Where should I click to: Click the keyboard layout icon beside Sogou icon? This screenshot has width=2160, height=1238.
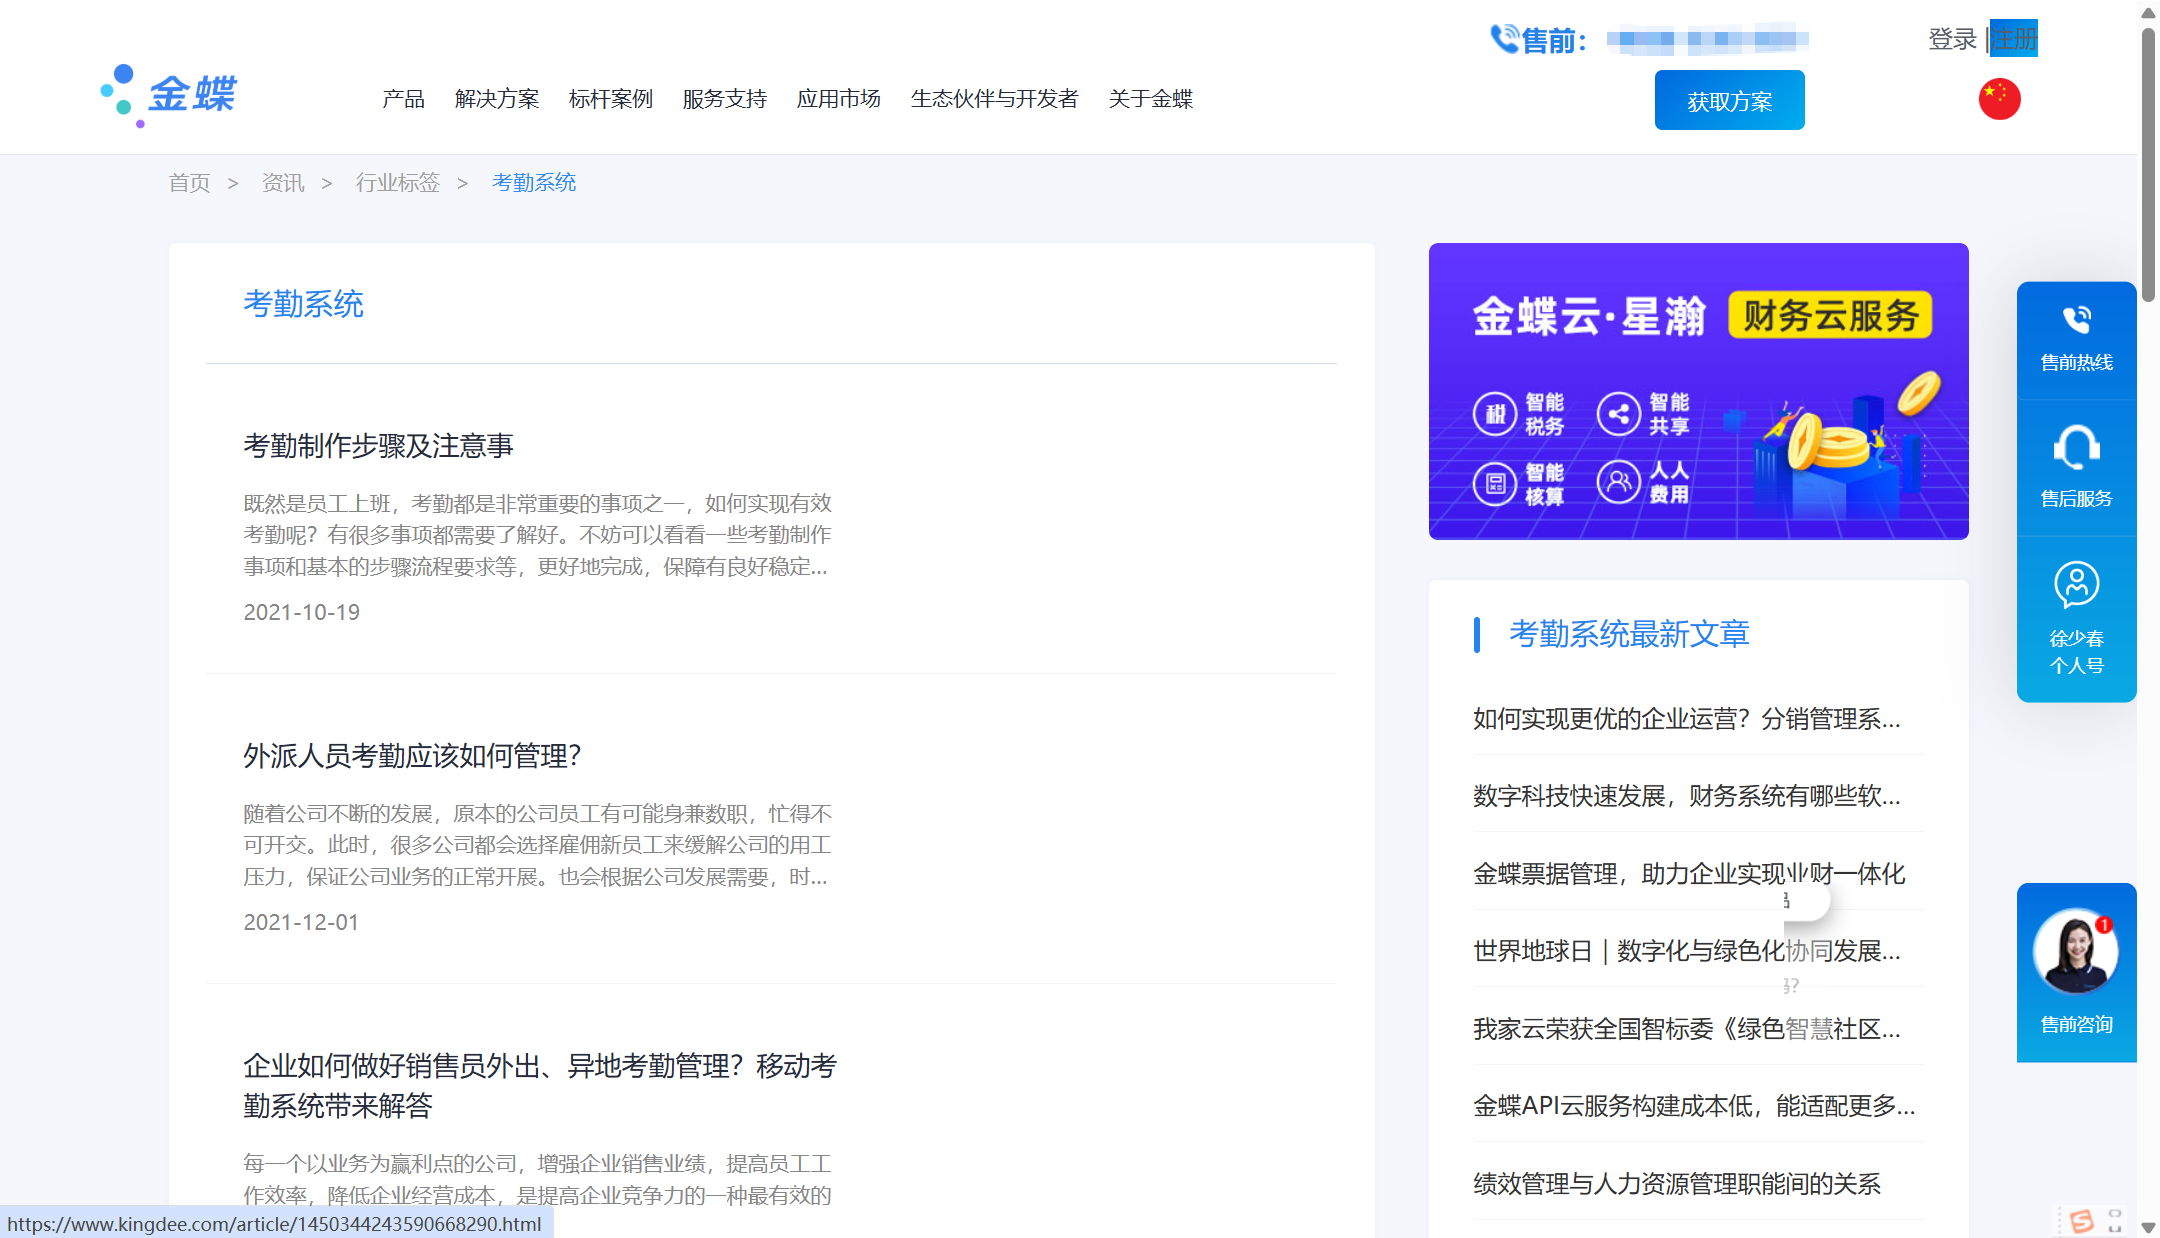[x=2116, y=1222]
